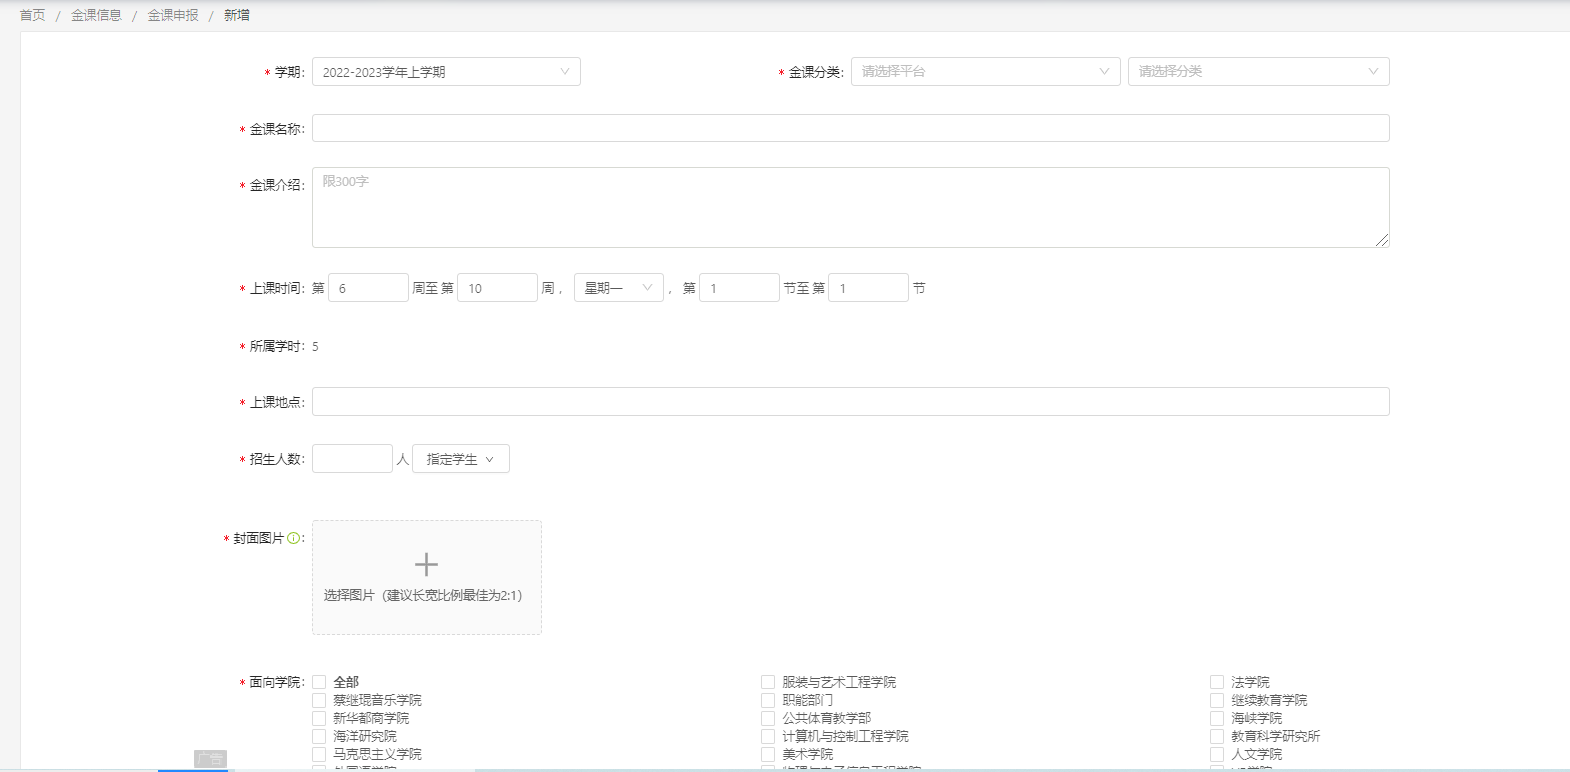The height and width of the screenshot is (772, 1570).
Task: Navigate to 金课信息 breadcrumb item
Action: 96,15
